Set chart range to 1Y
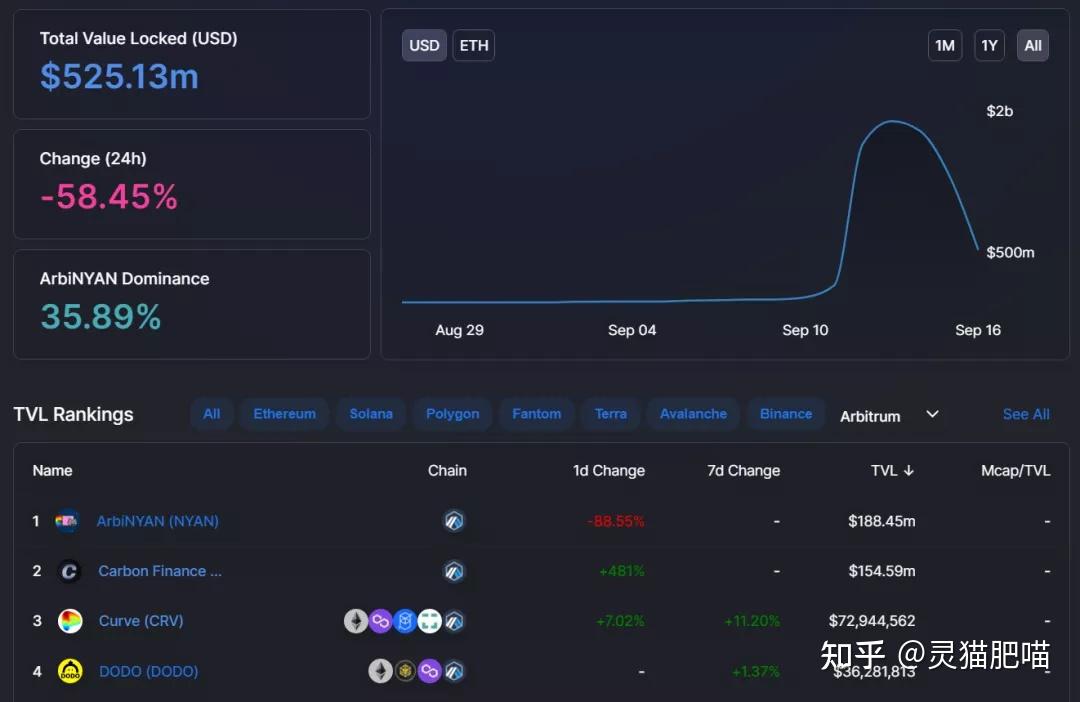The width and height of the screenshot is (1080, 702). (990, 45)
